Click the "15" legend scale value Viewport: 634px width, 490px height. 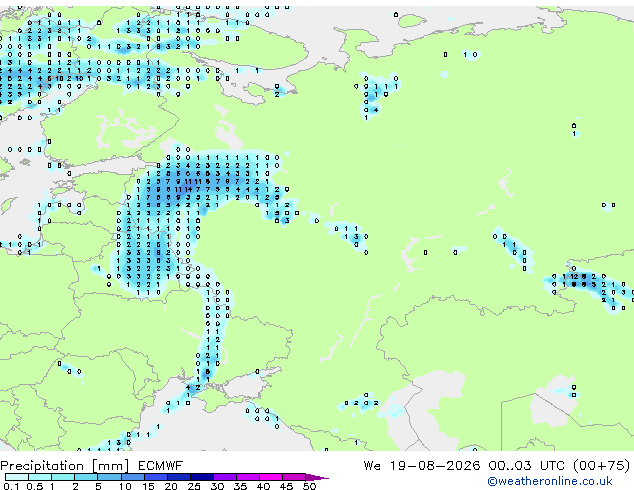pyautogui.click(x=148, y=486)
